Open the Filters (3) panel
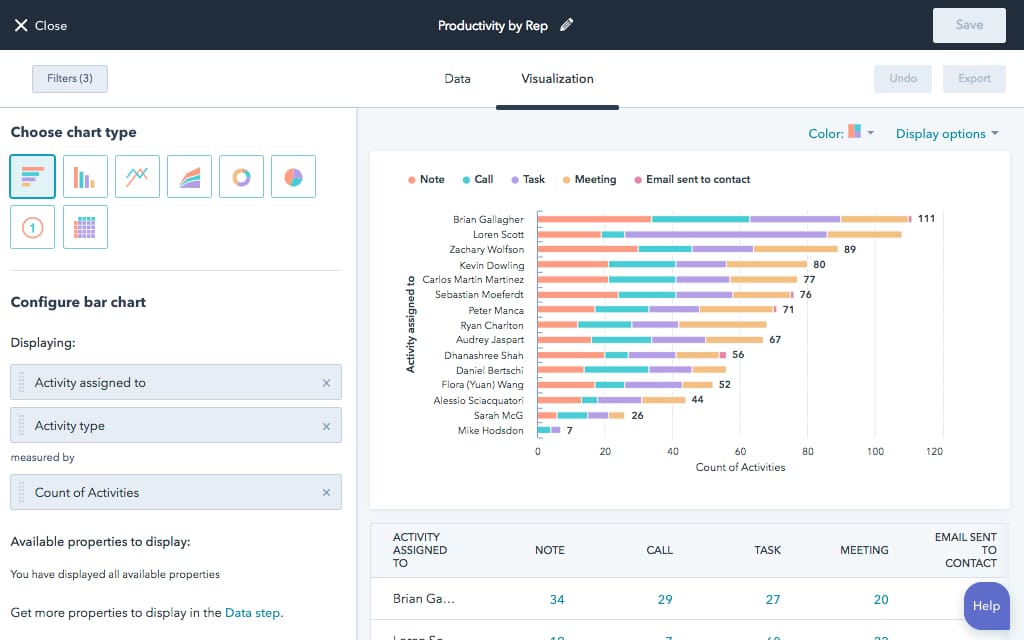Screen dimensions: 1024x640 coord(69,78)
